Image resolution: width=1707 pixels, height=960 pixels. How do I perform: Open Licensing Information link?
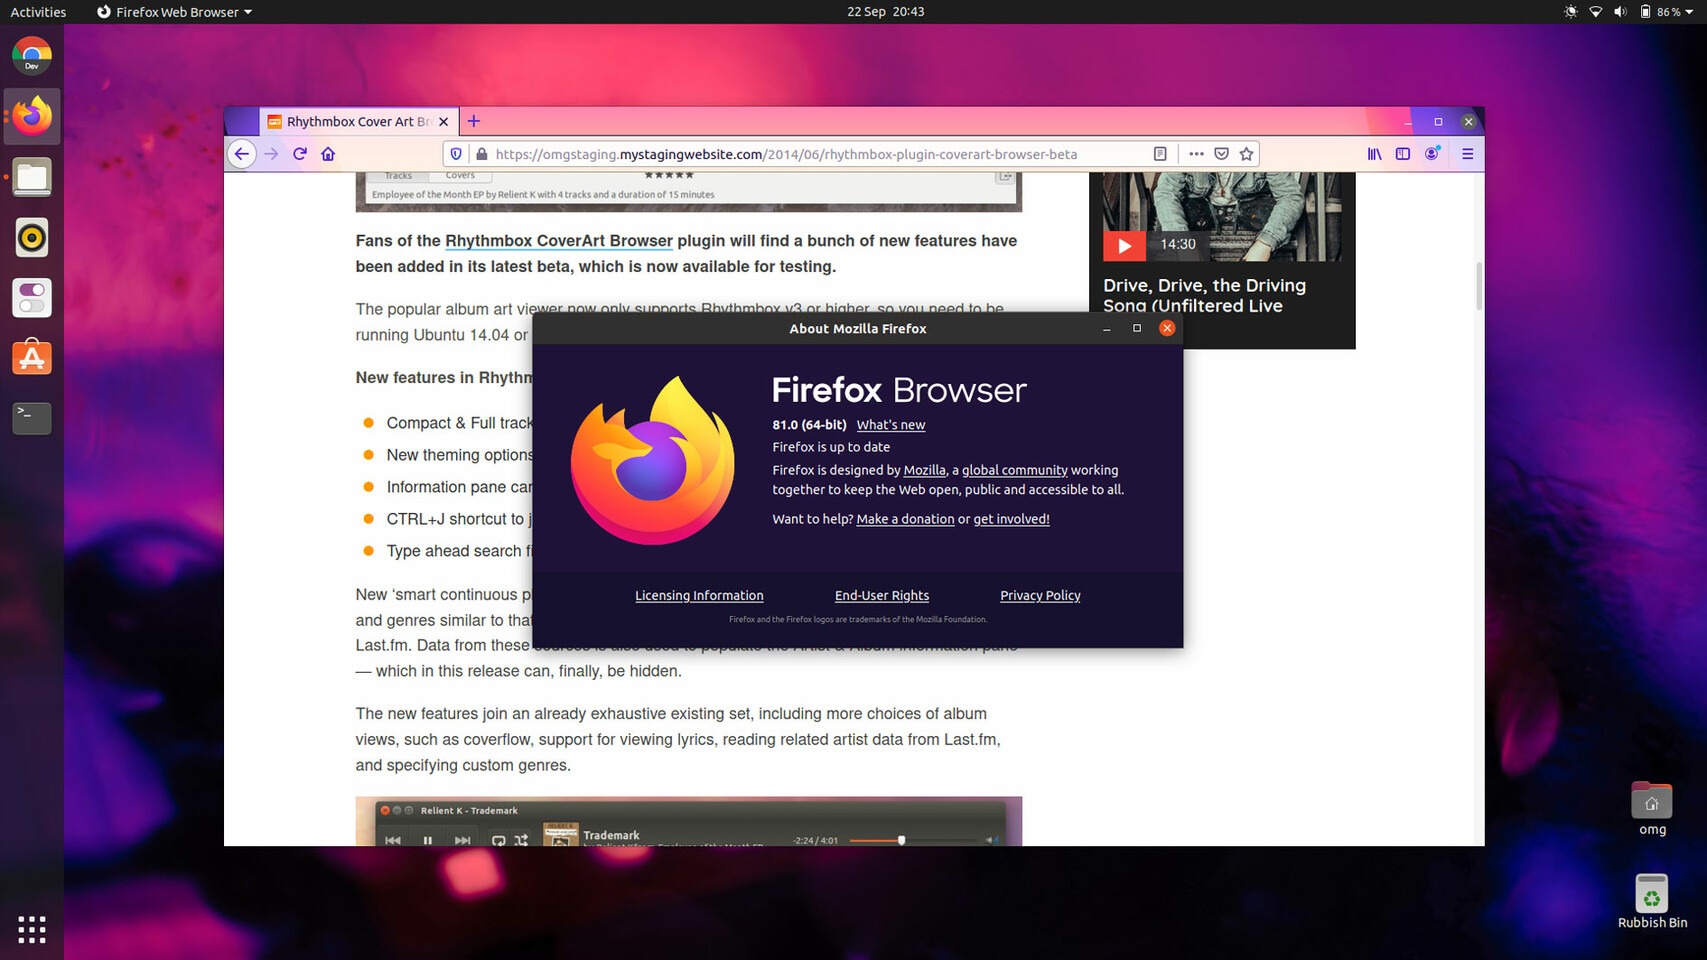(x=699, y=595)
